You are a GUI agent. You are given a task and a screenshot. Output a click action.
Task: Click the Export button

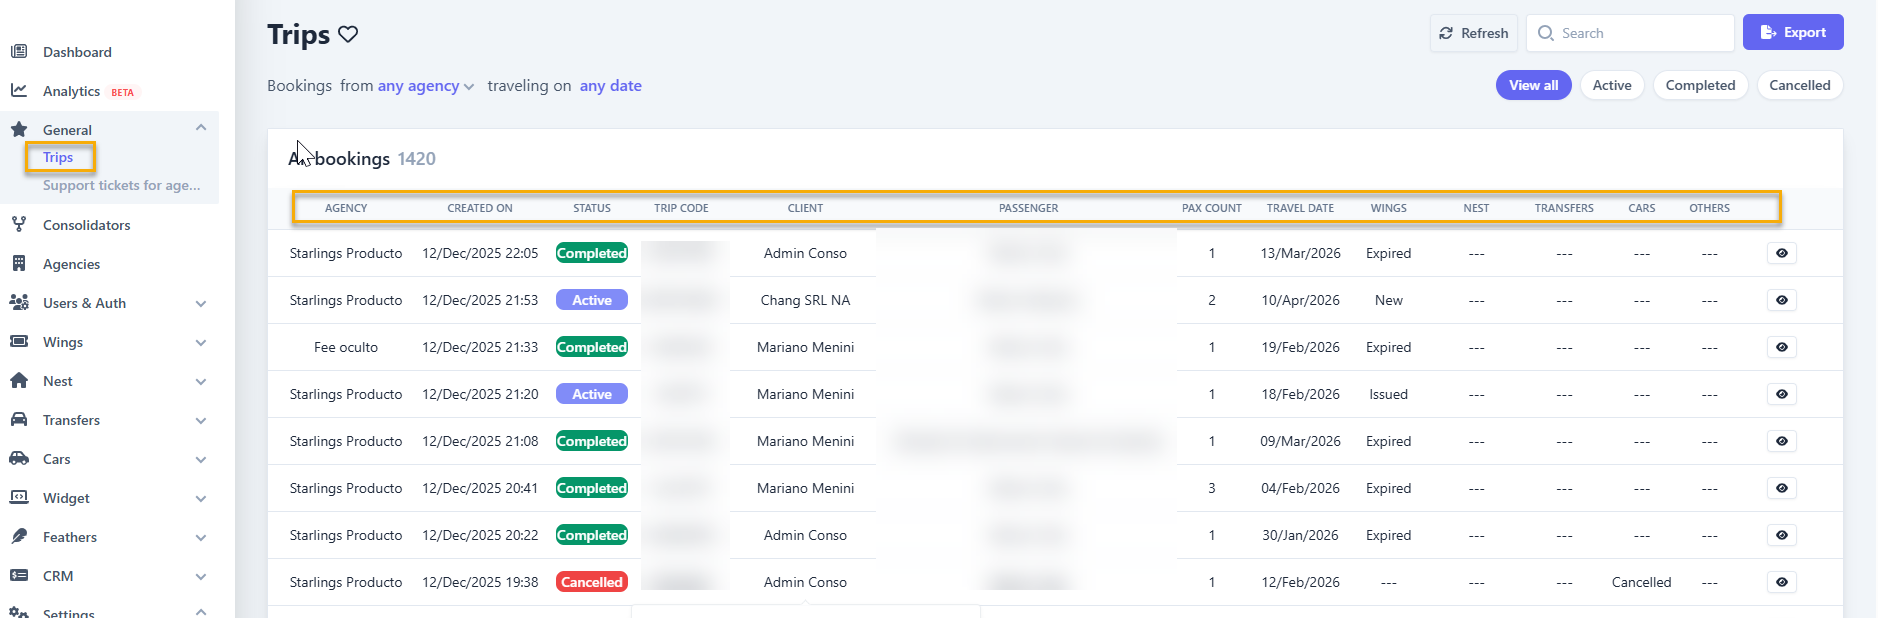tap(1792, 32)
